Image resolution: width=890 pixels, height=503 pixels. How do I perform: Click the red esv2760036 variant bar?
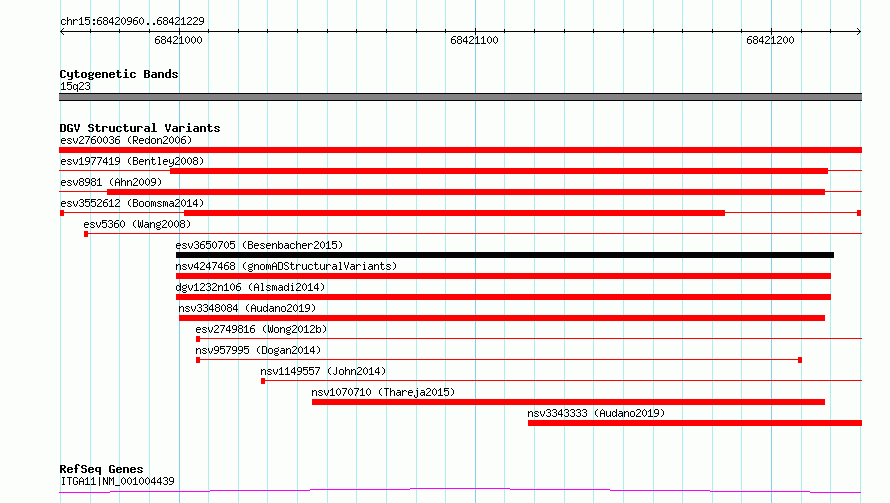tap(460, 150)
